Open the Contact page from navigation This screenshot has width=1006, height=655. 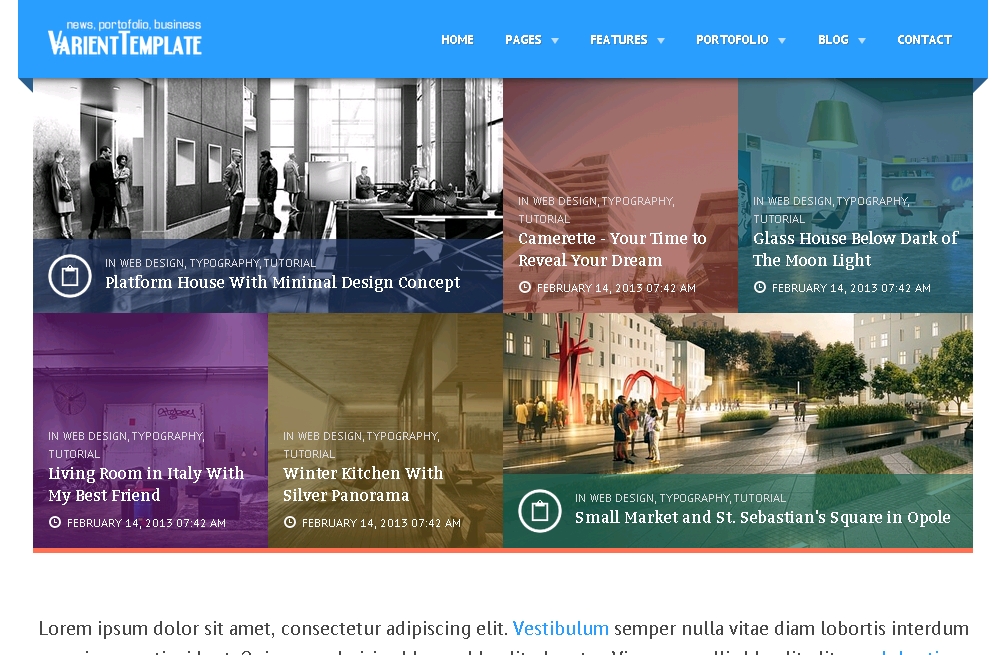pyautogui.click(x=924, y=40)
